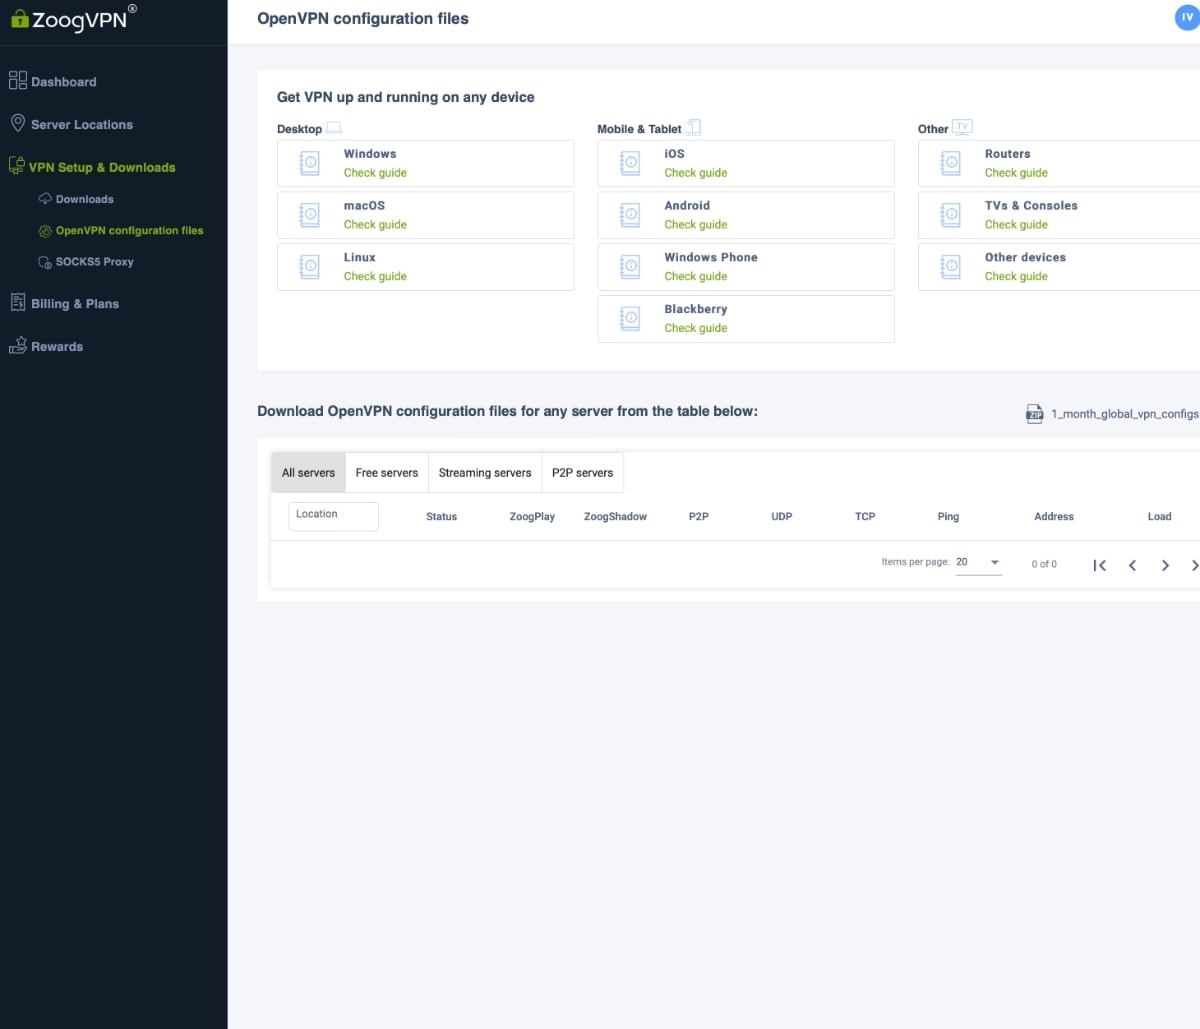Click the ZIP file download icon
Viewport: 1200px width, 1029px height.
click(x=1035, y=414)
